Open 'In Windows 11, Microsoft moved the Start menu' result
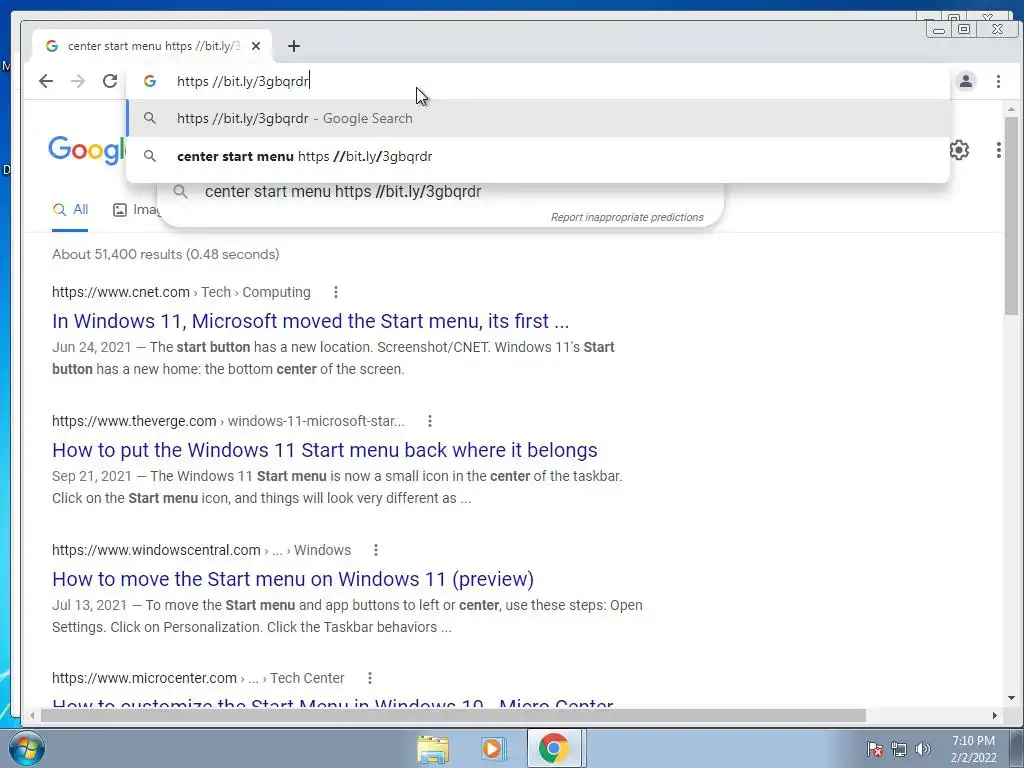Viewport: 1024px width, 768px height. tap(311, 321)
